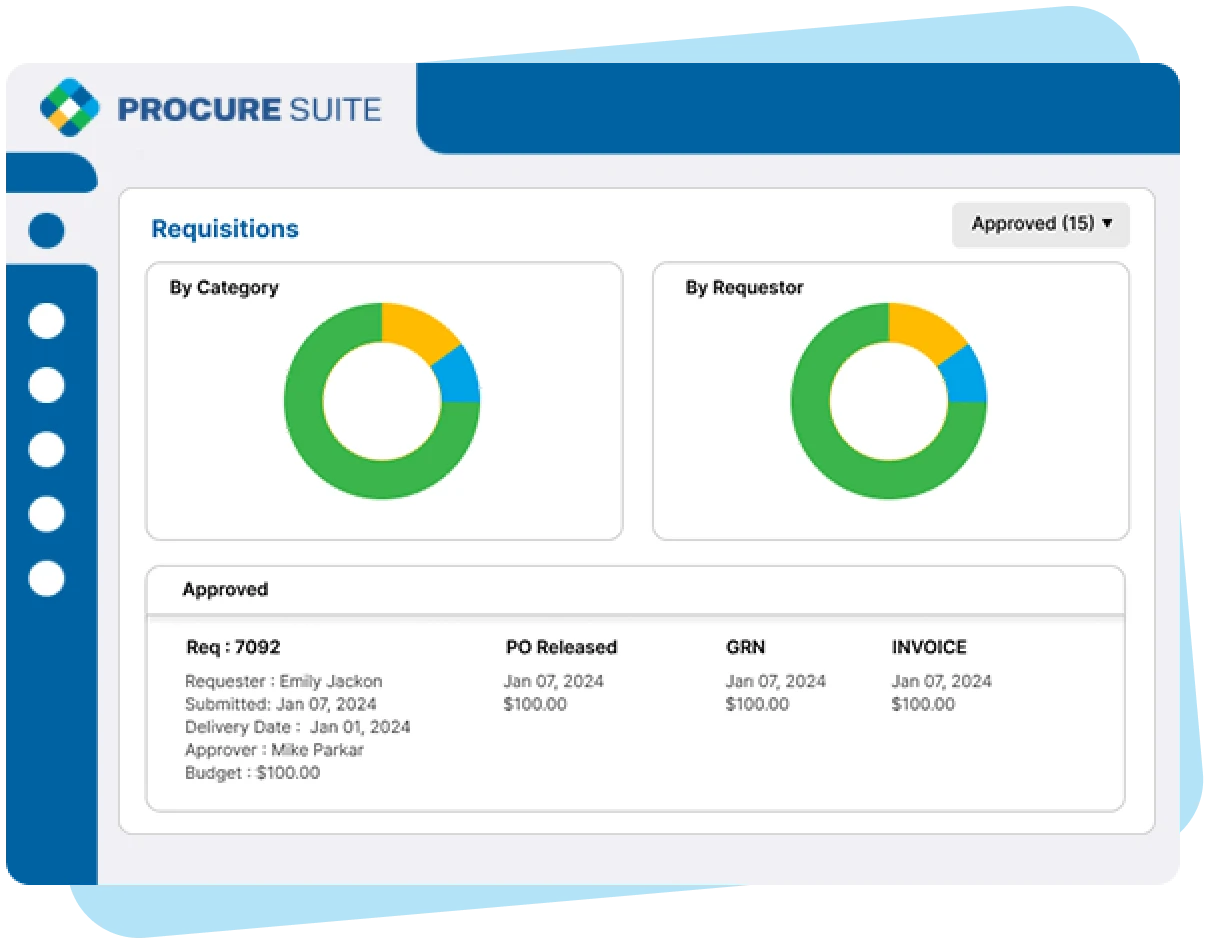This screenshot has height=944, width=1210.
Task: Expand the Approved (15) status dropdown
Action: pos(1040,224)
